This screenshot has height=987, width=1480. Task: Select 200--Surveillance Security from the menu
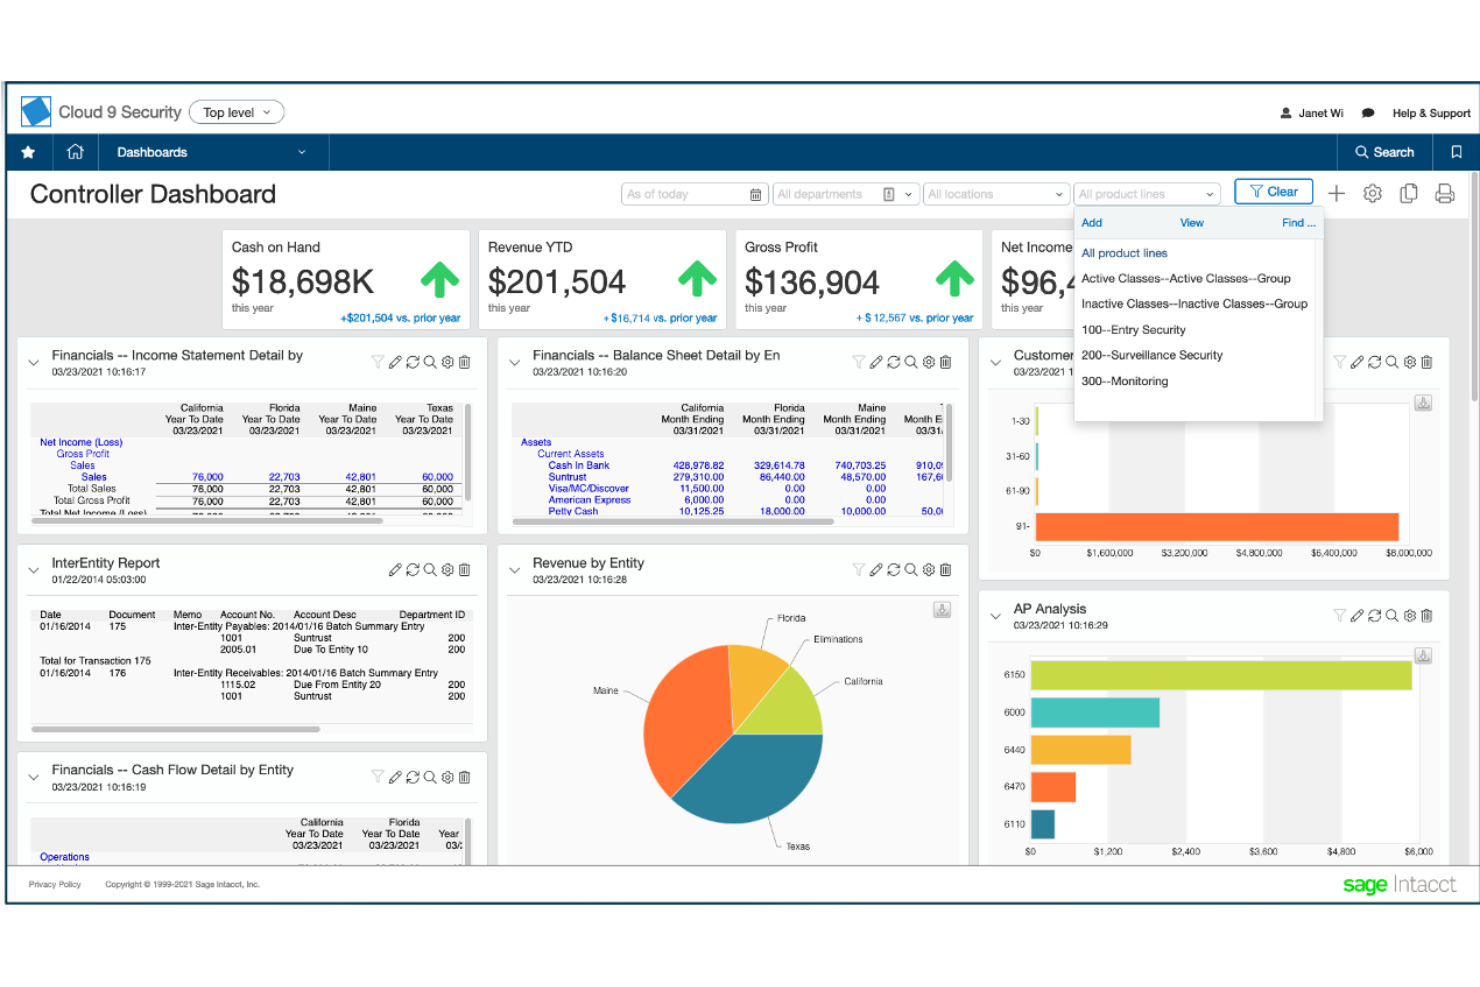[1152, 354]
